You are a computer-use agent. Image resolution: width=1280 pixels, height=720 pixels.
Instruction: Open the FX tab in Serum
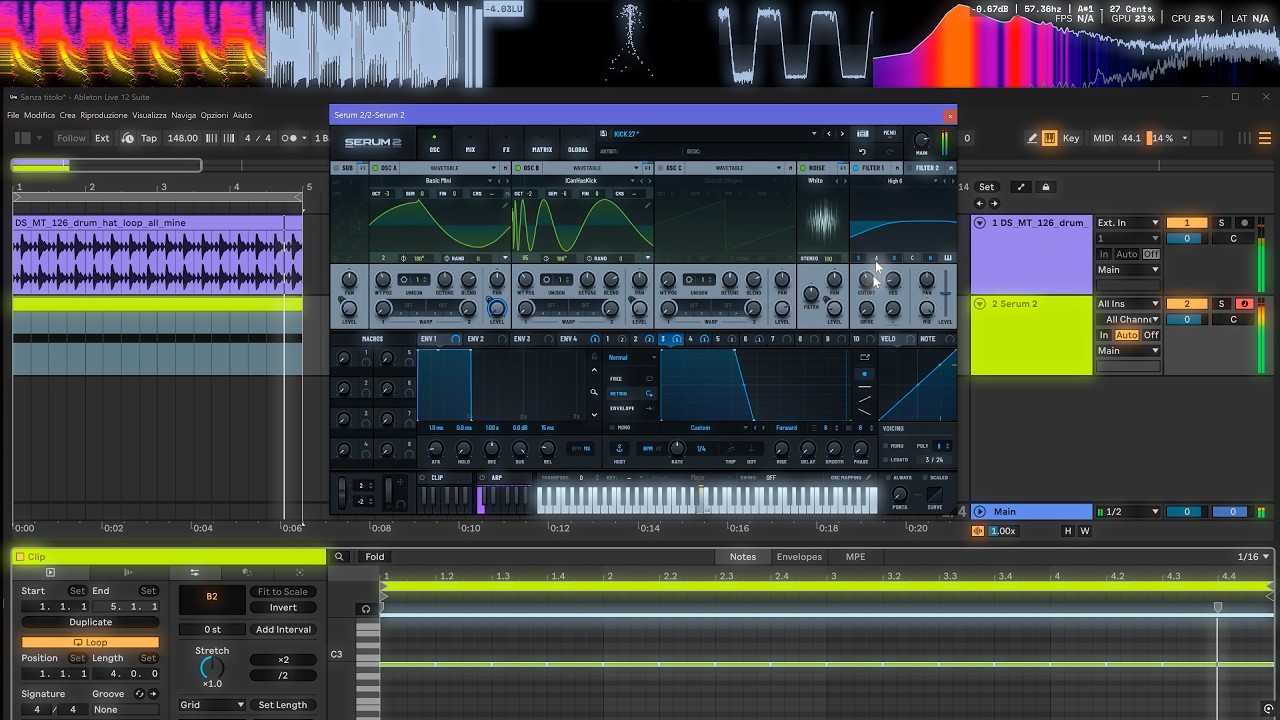[506, 143]
